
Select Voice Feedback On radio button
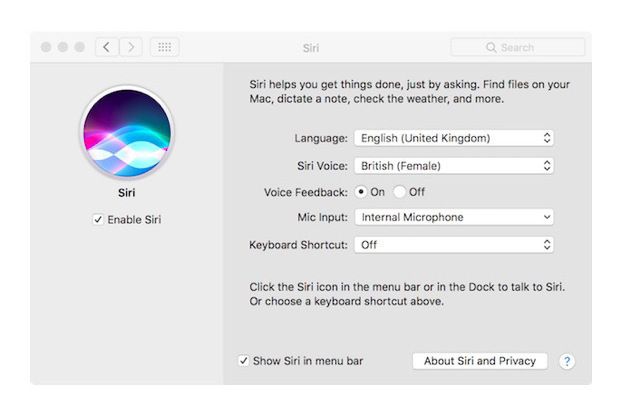tap(361, 191)
